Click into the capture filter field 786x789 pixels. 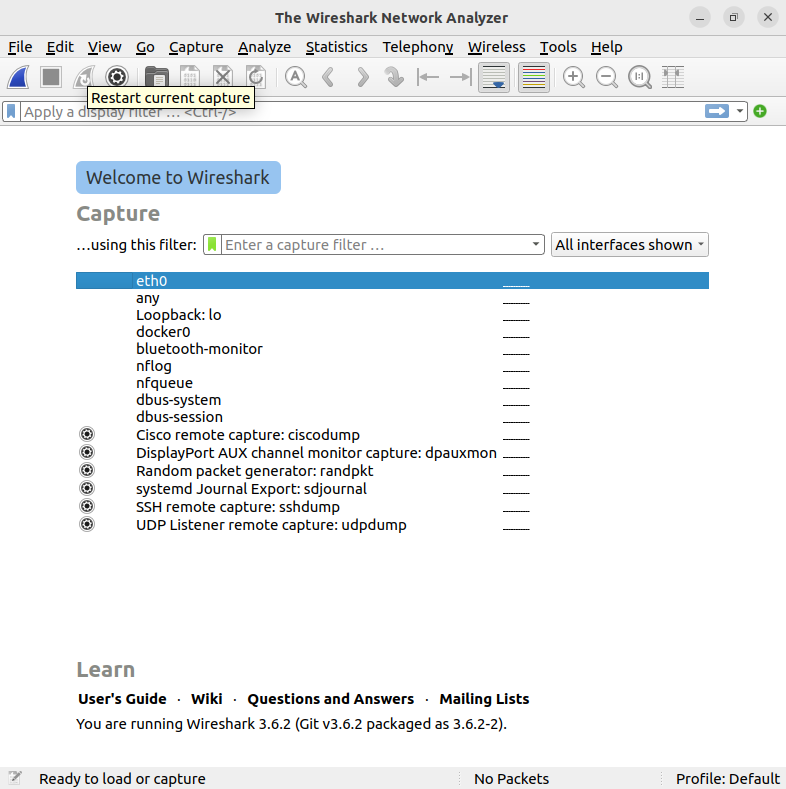tap(375, 245)
